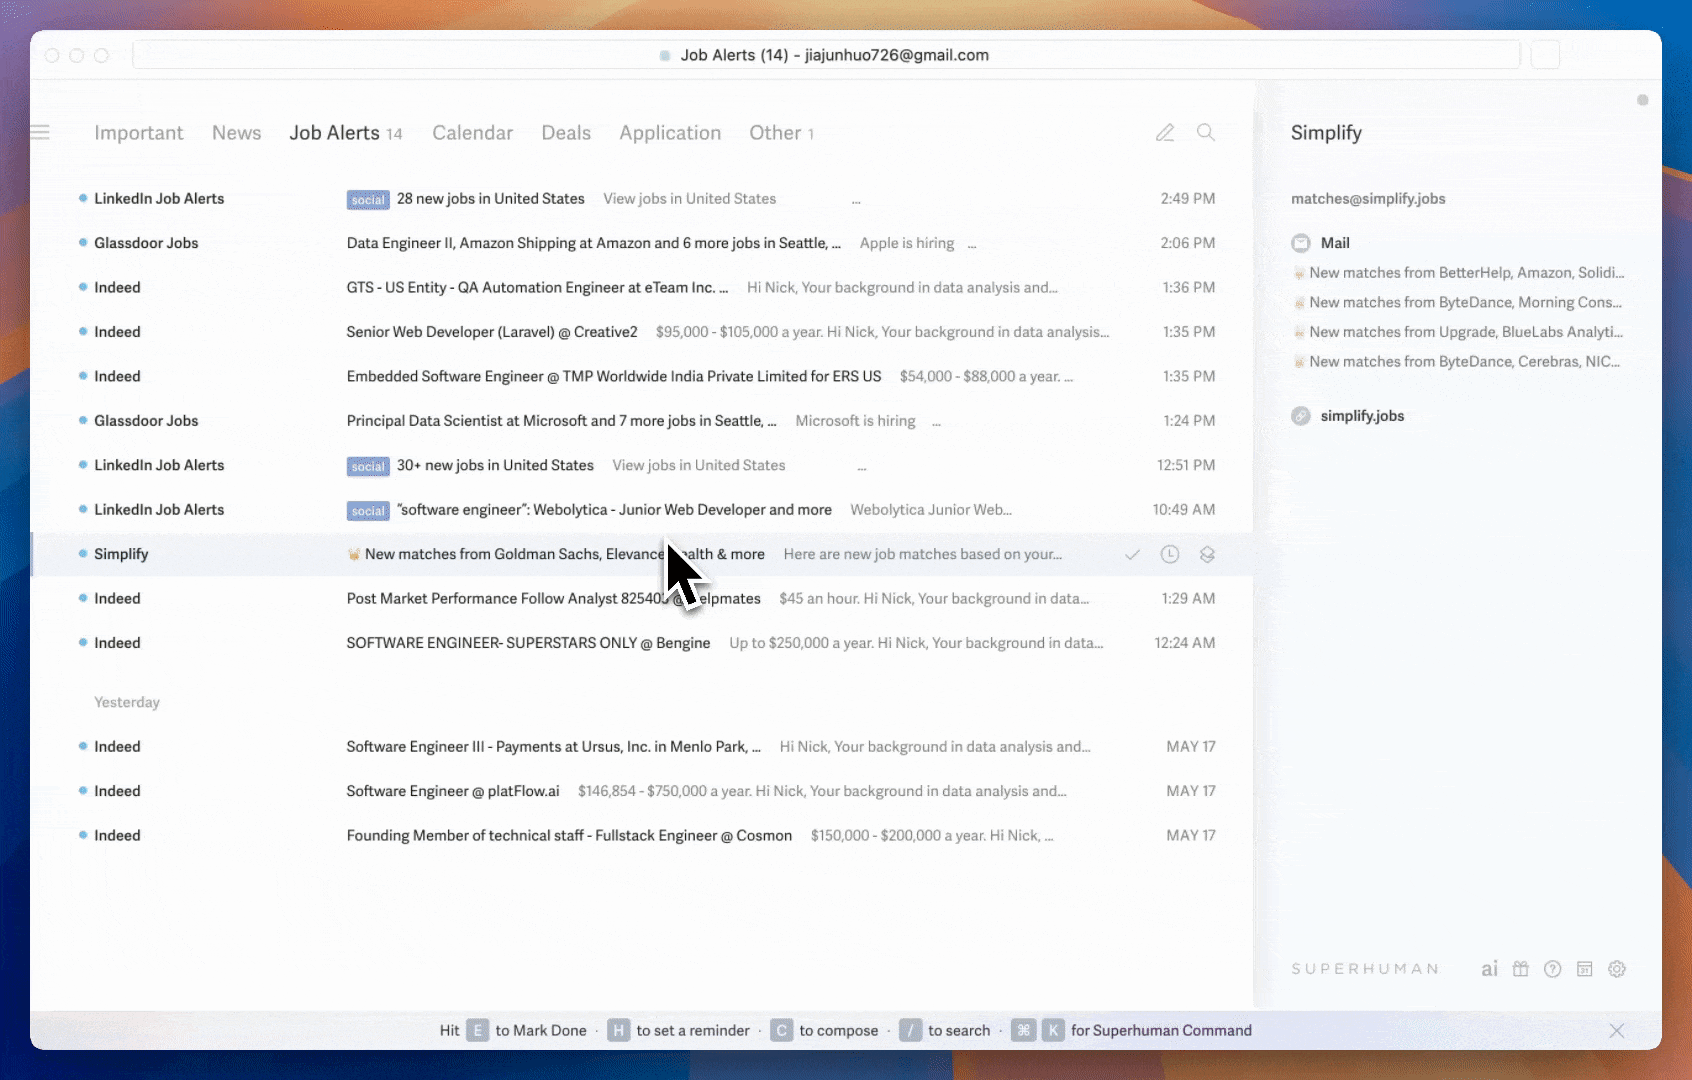Open Superhuman AI via the ai icon
The height and width of the screenshot is (1080, 1692).
tap(1490, 969)
